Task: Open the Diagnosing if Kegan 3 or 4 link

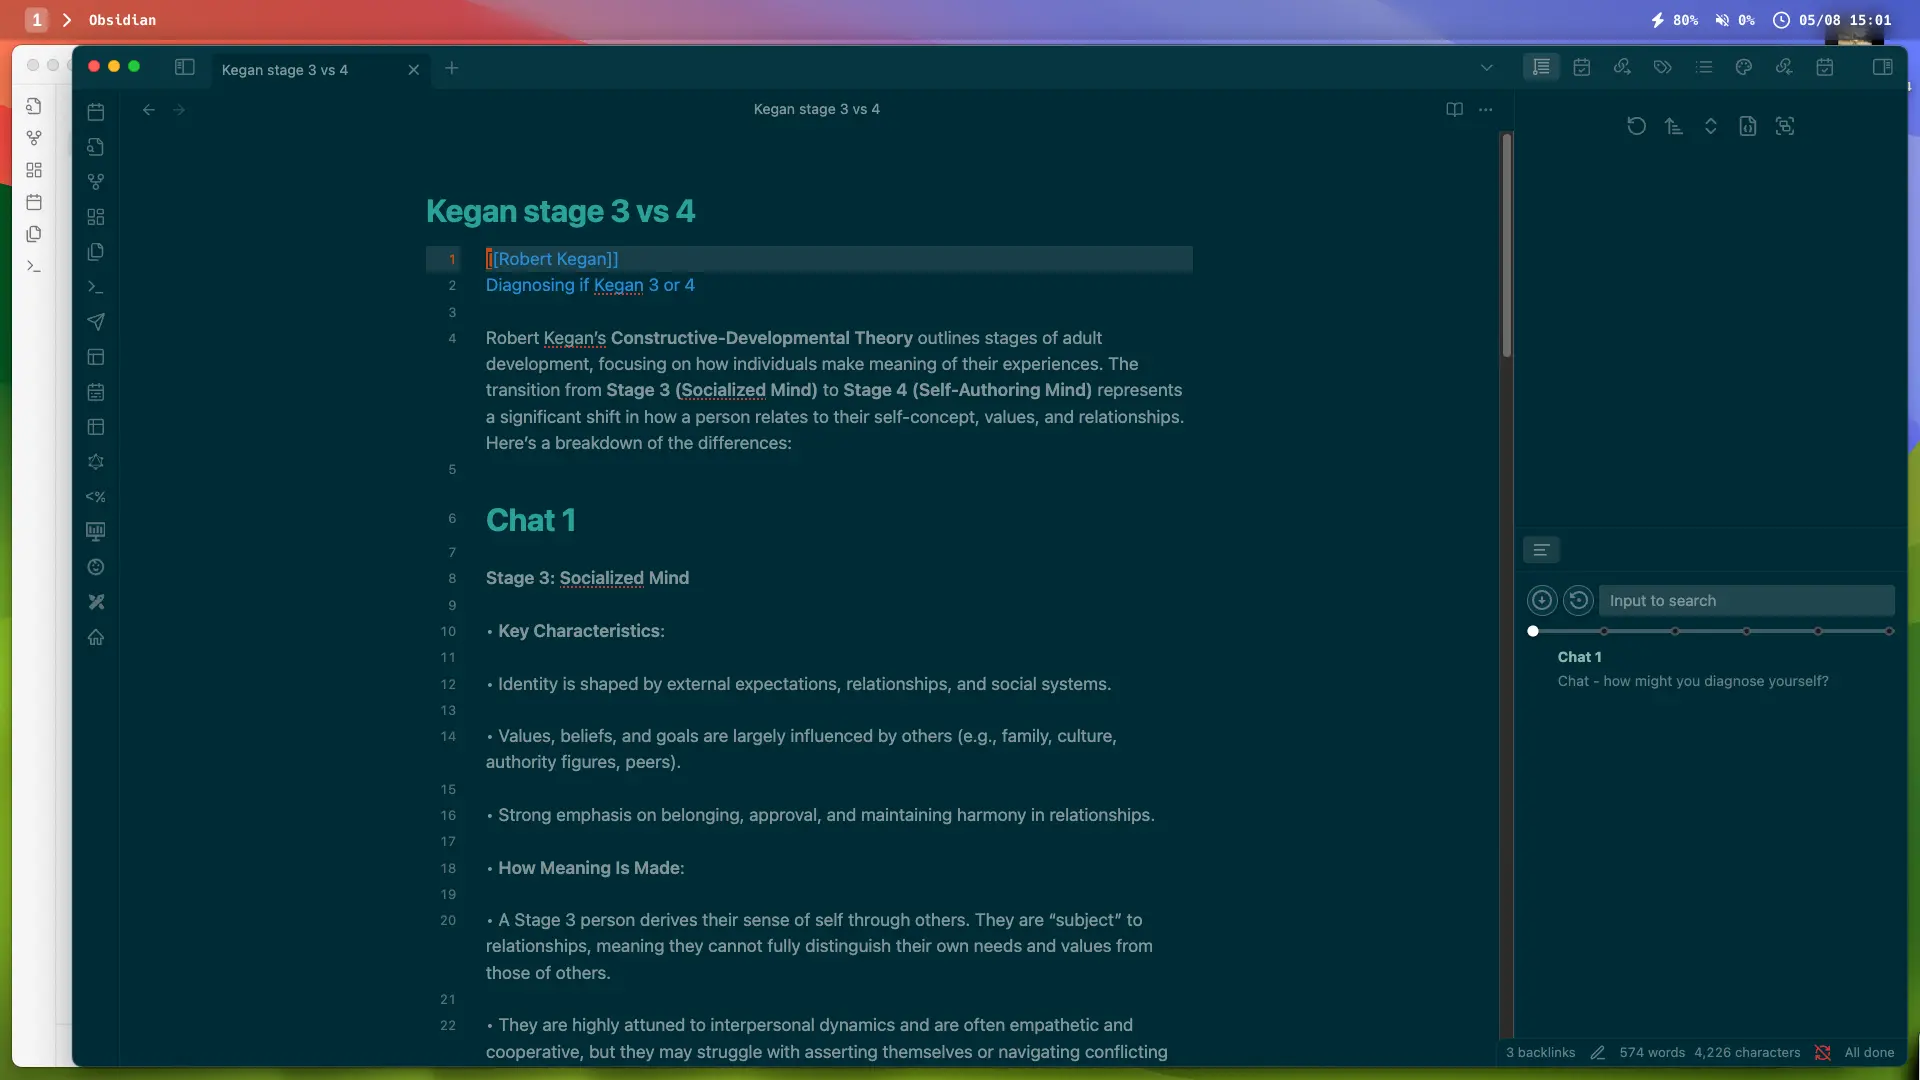Action: 590,285
